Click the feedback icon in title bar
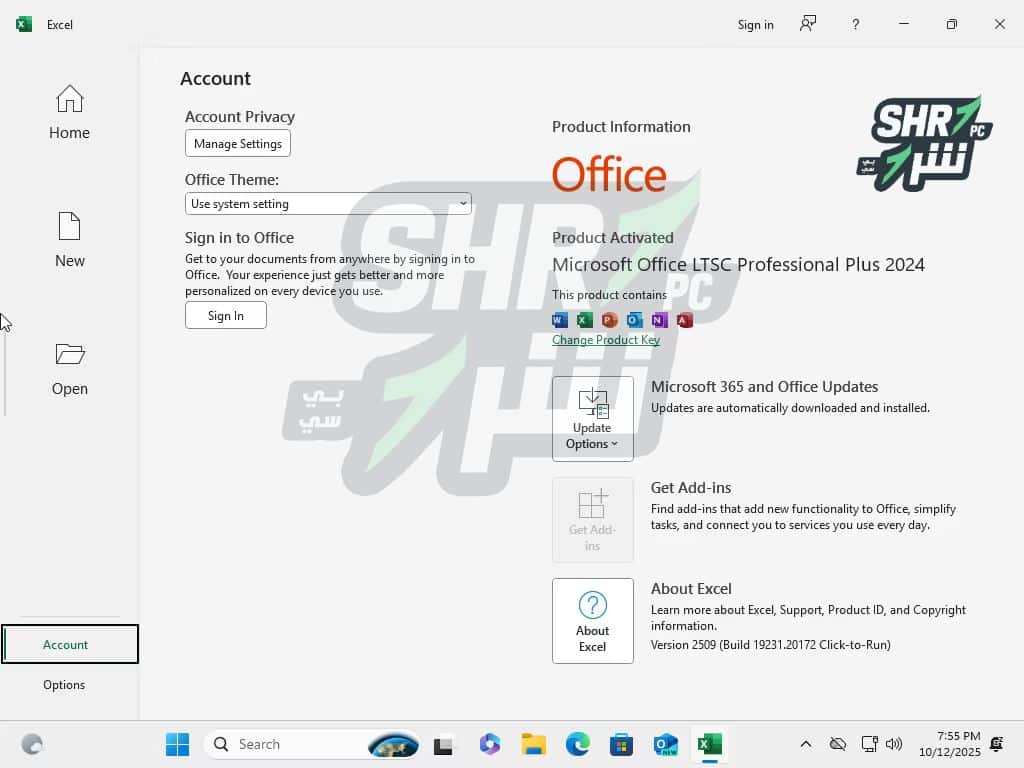Screen dimensions: 1024x768 808,24
